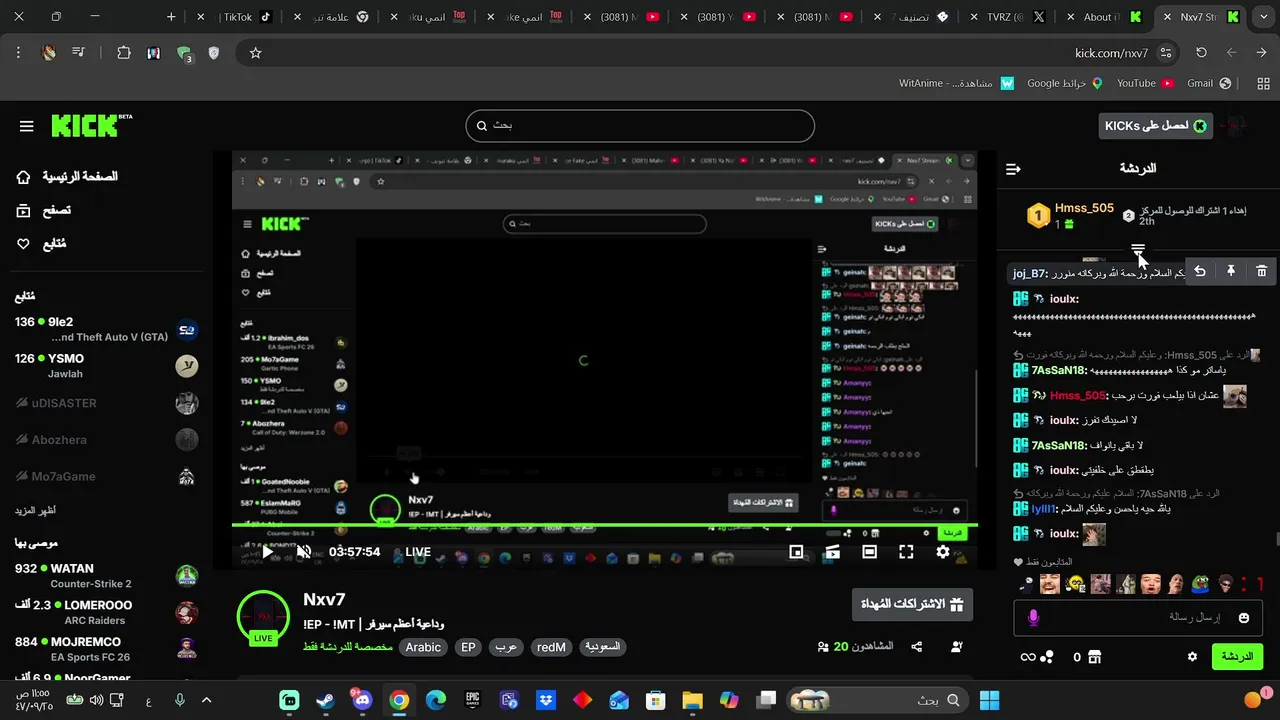This screenshot has width=1280, height=720.
Task: Toggle fullscreen in player
Action: 906,552
